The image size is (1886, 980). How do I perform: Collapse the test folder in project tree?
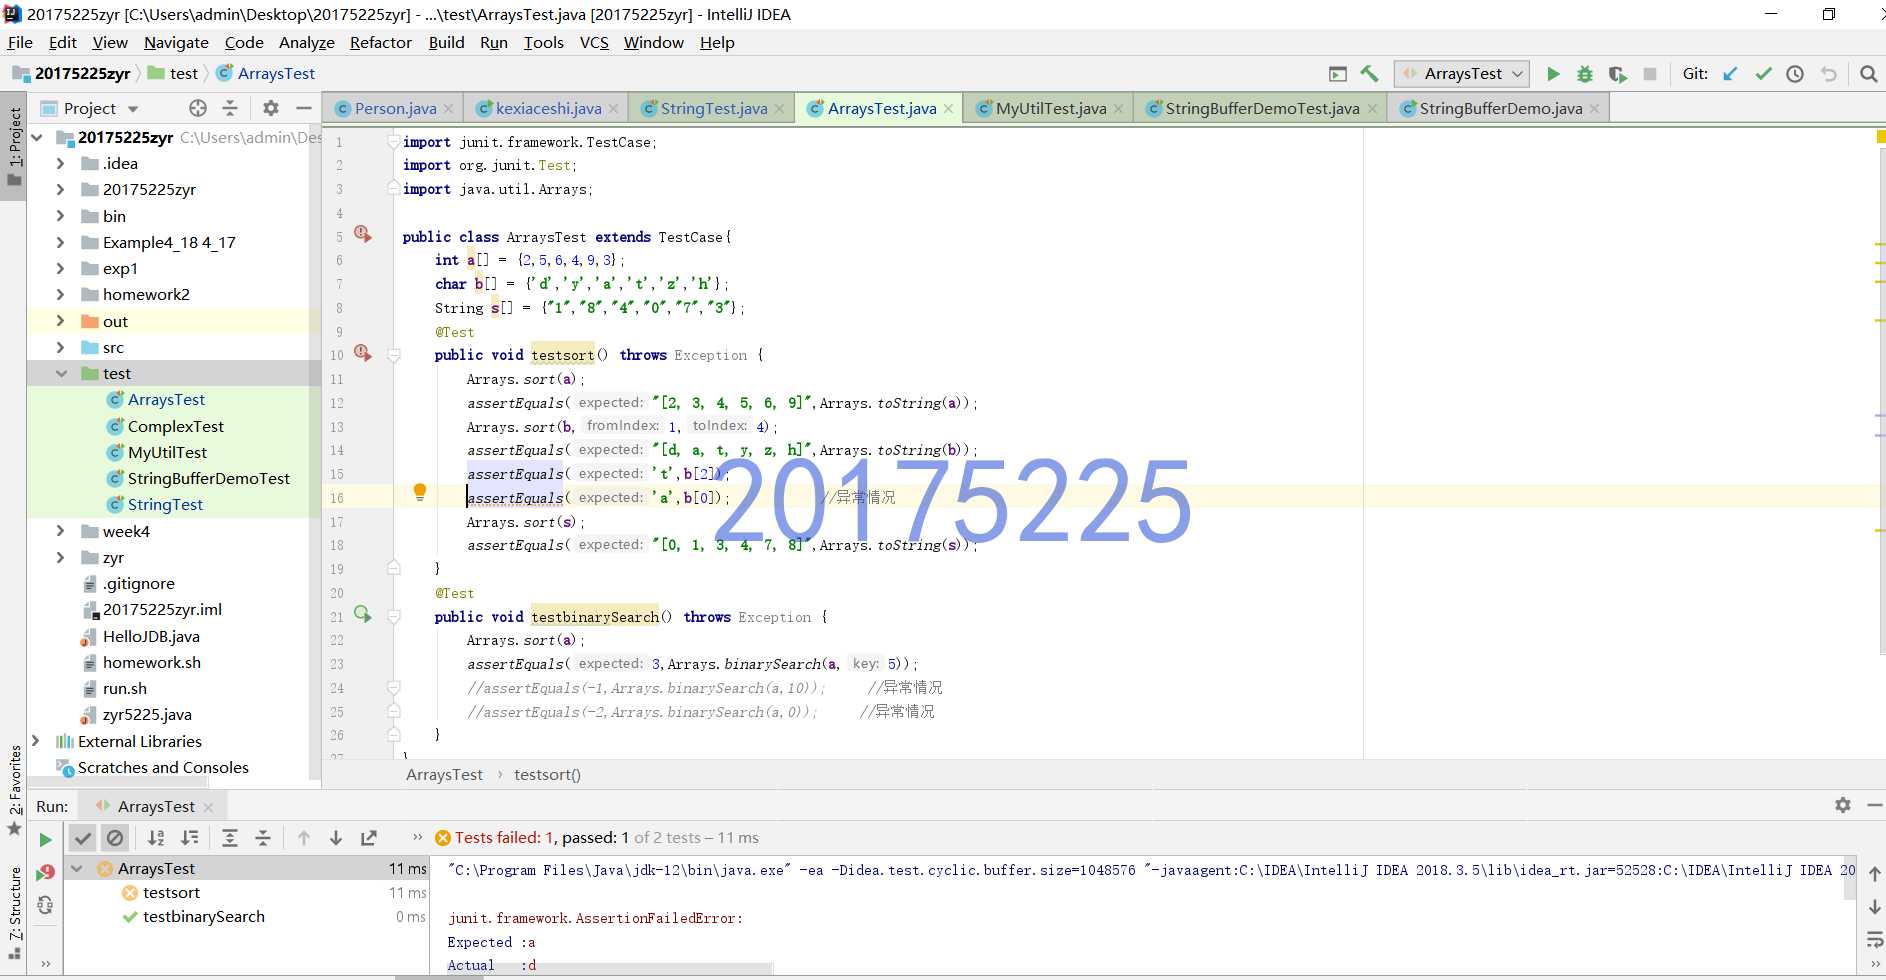(61, 373)
